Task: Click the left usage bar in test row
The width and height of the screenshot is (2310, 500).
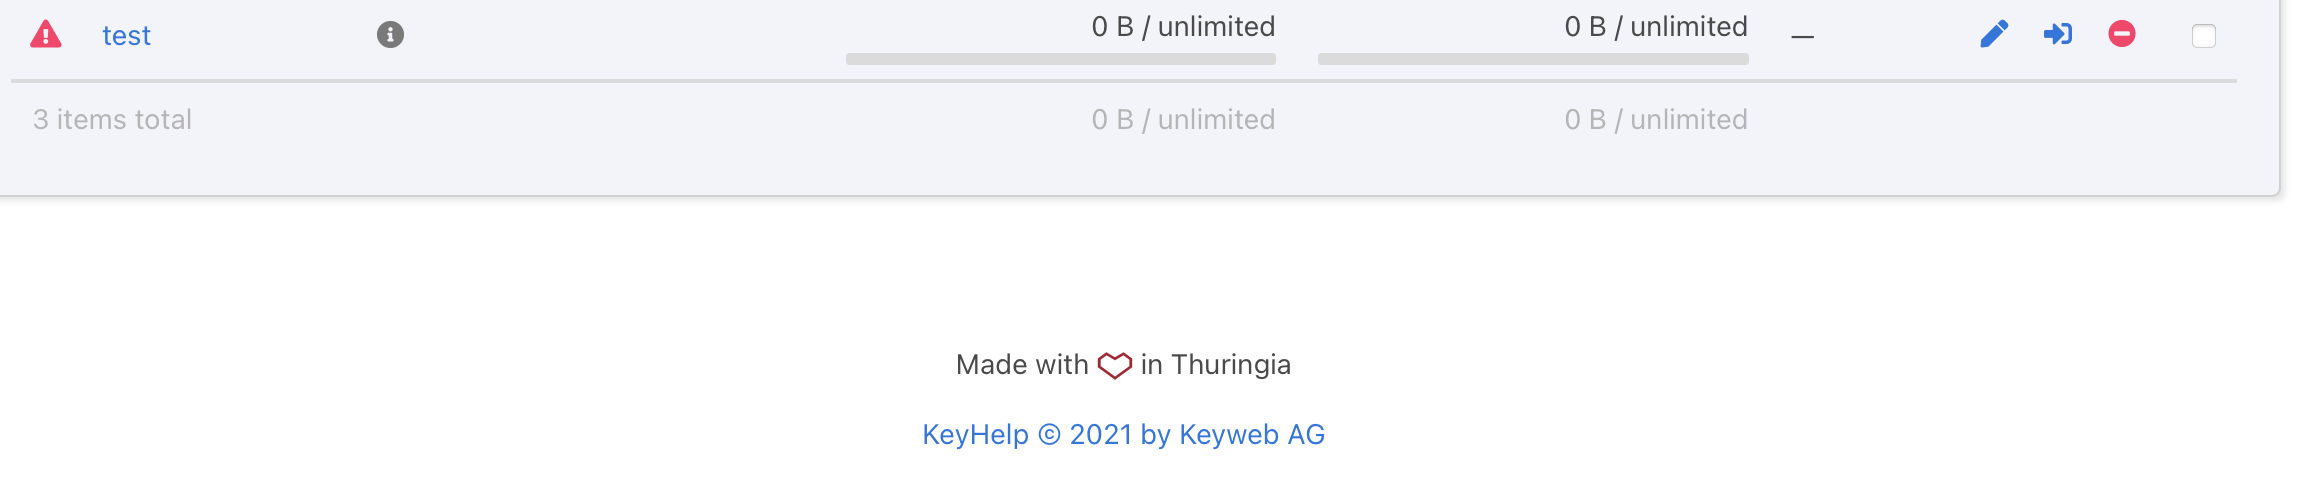Action: 1060,59
